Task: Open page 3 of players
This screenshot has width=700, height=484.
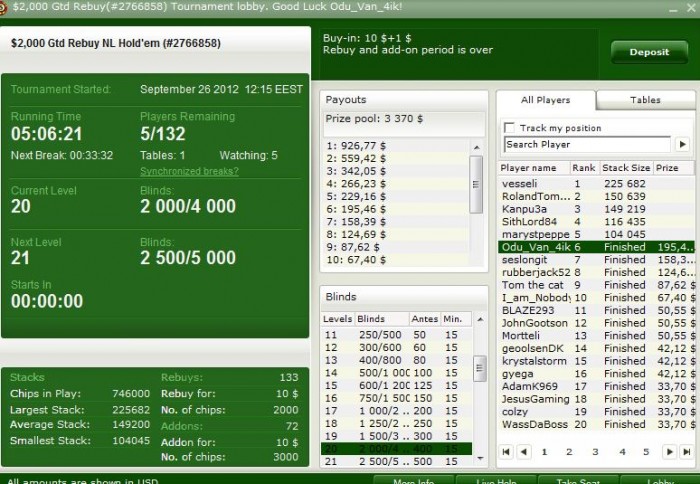Action: pyautogui.click(x=595, y=452)
